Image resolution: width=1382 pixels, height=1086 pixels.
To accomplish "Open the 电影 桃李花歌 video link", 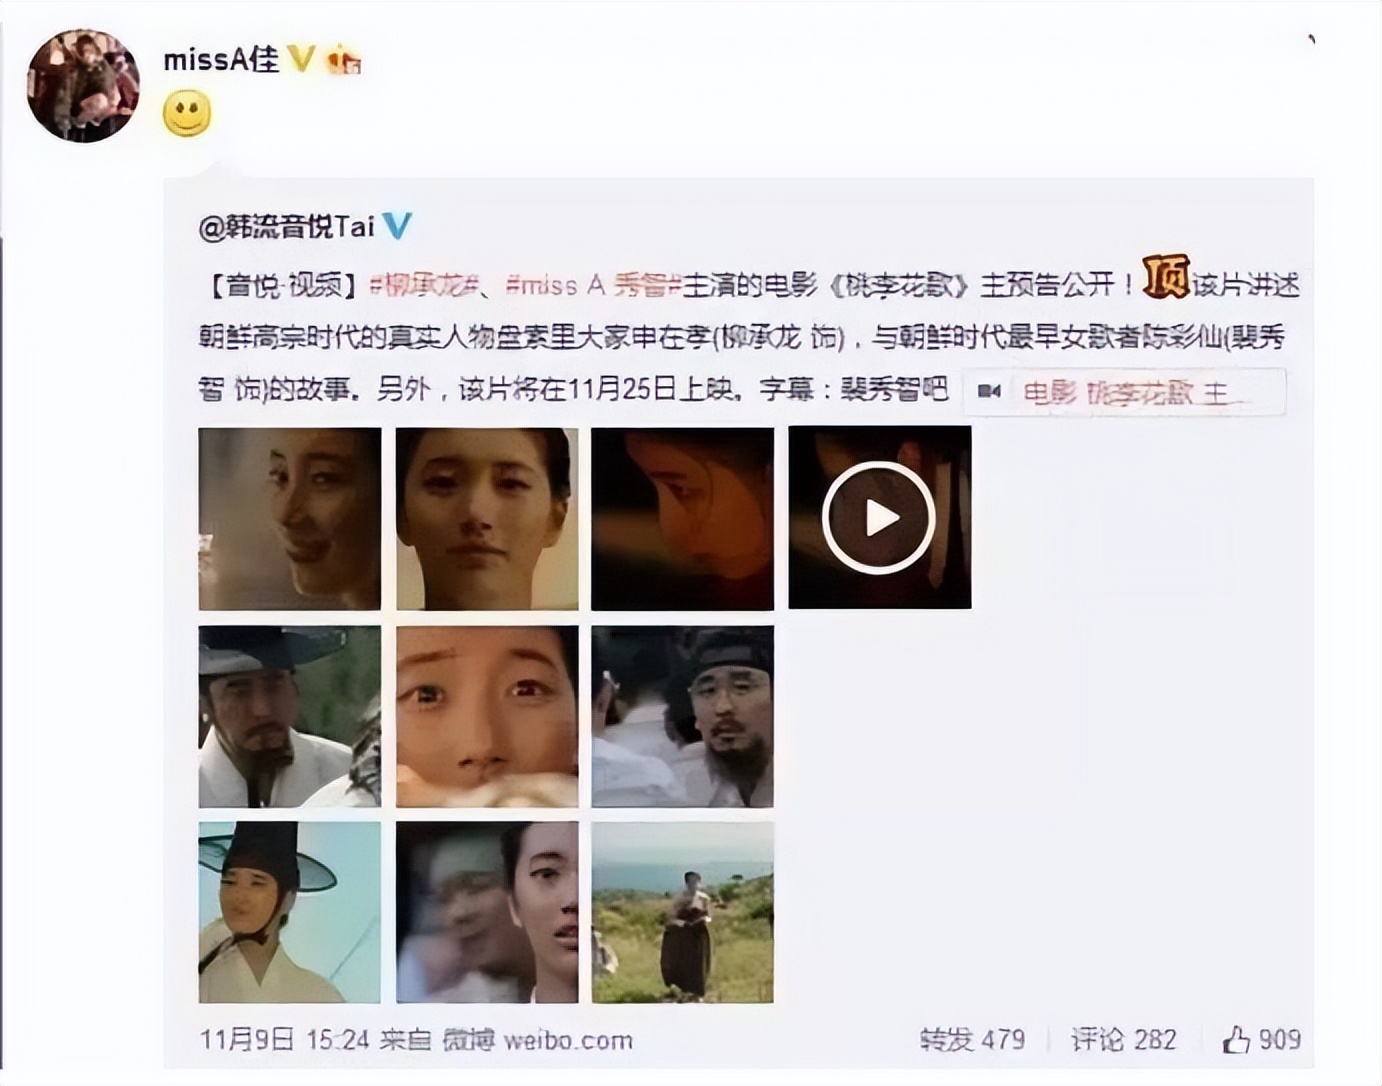I will (1124, 392).
